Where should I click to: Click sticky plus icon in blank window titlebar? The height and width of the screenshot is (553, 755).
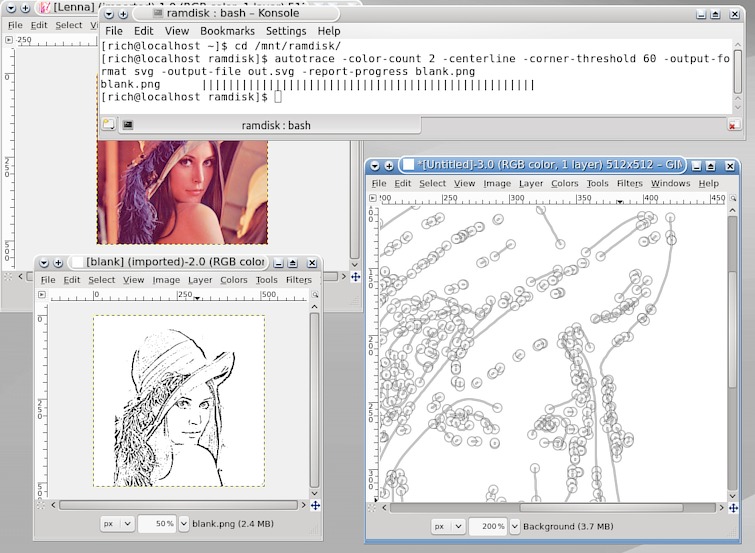coord(58,263)
